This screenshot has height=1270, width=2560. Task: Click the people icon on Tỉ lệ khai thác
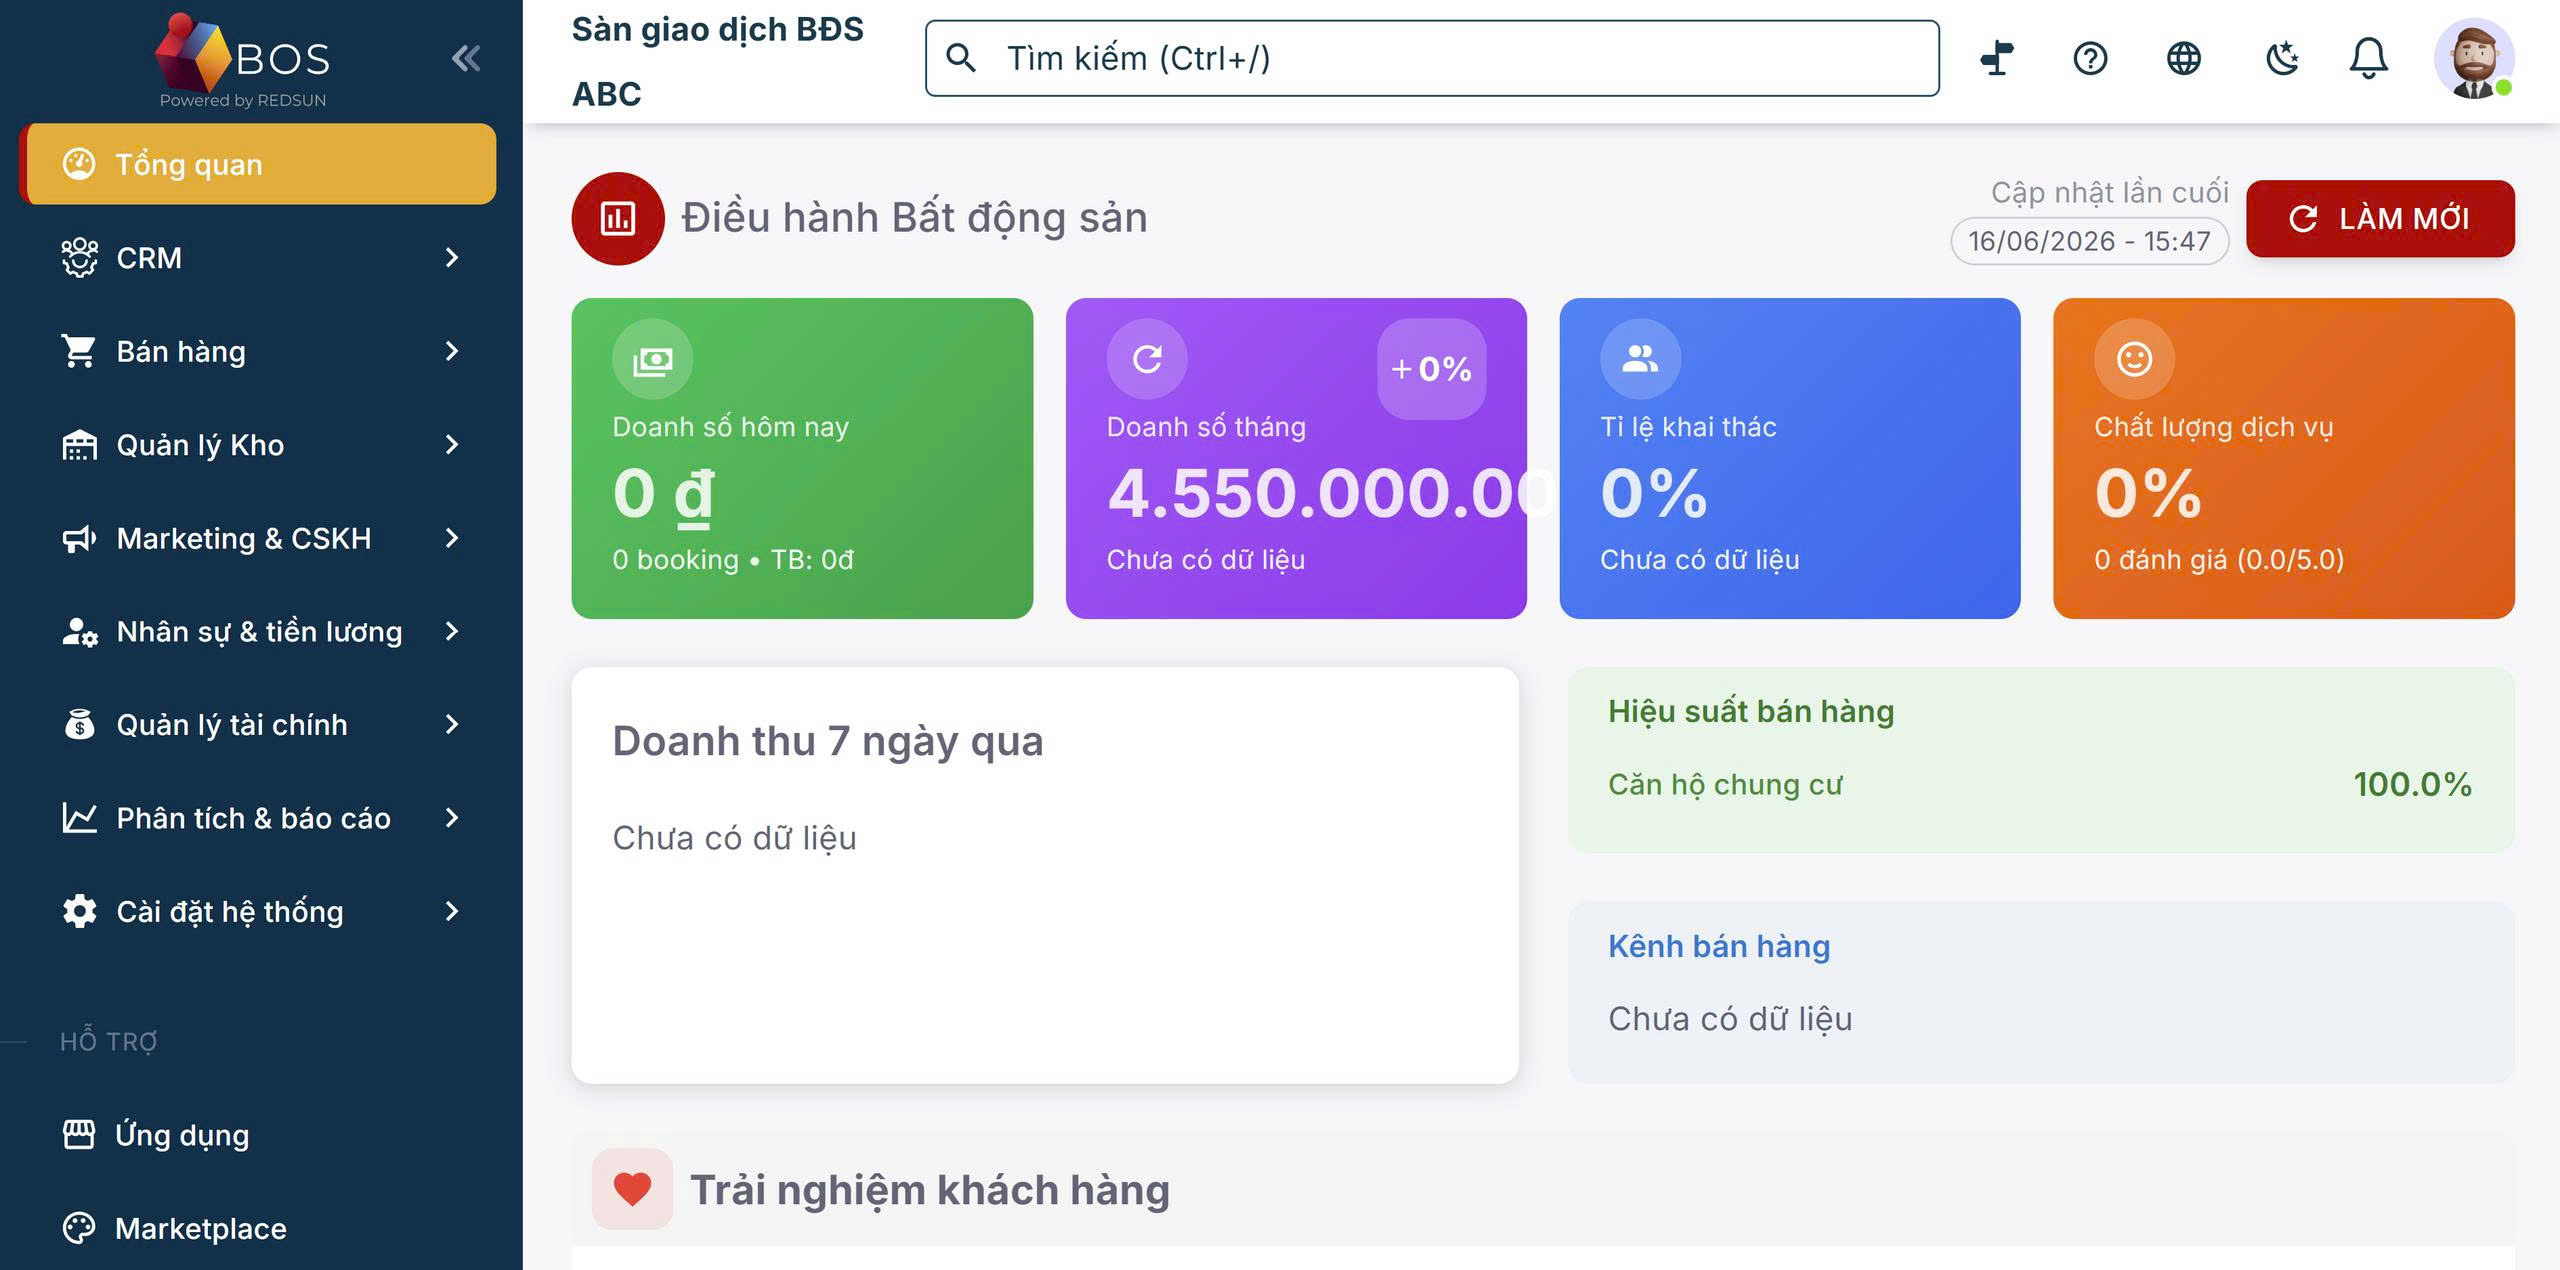click(x=1640, y=359)
